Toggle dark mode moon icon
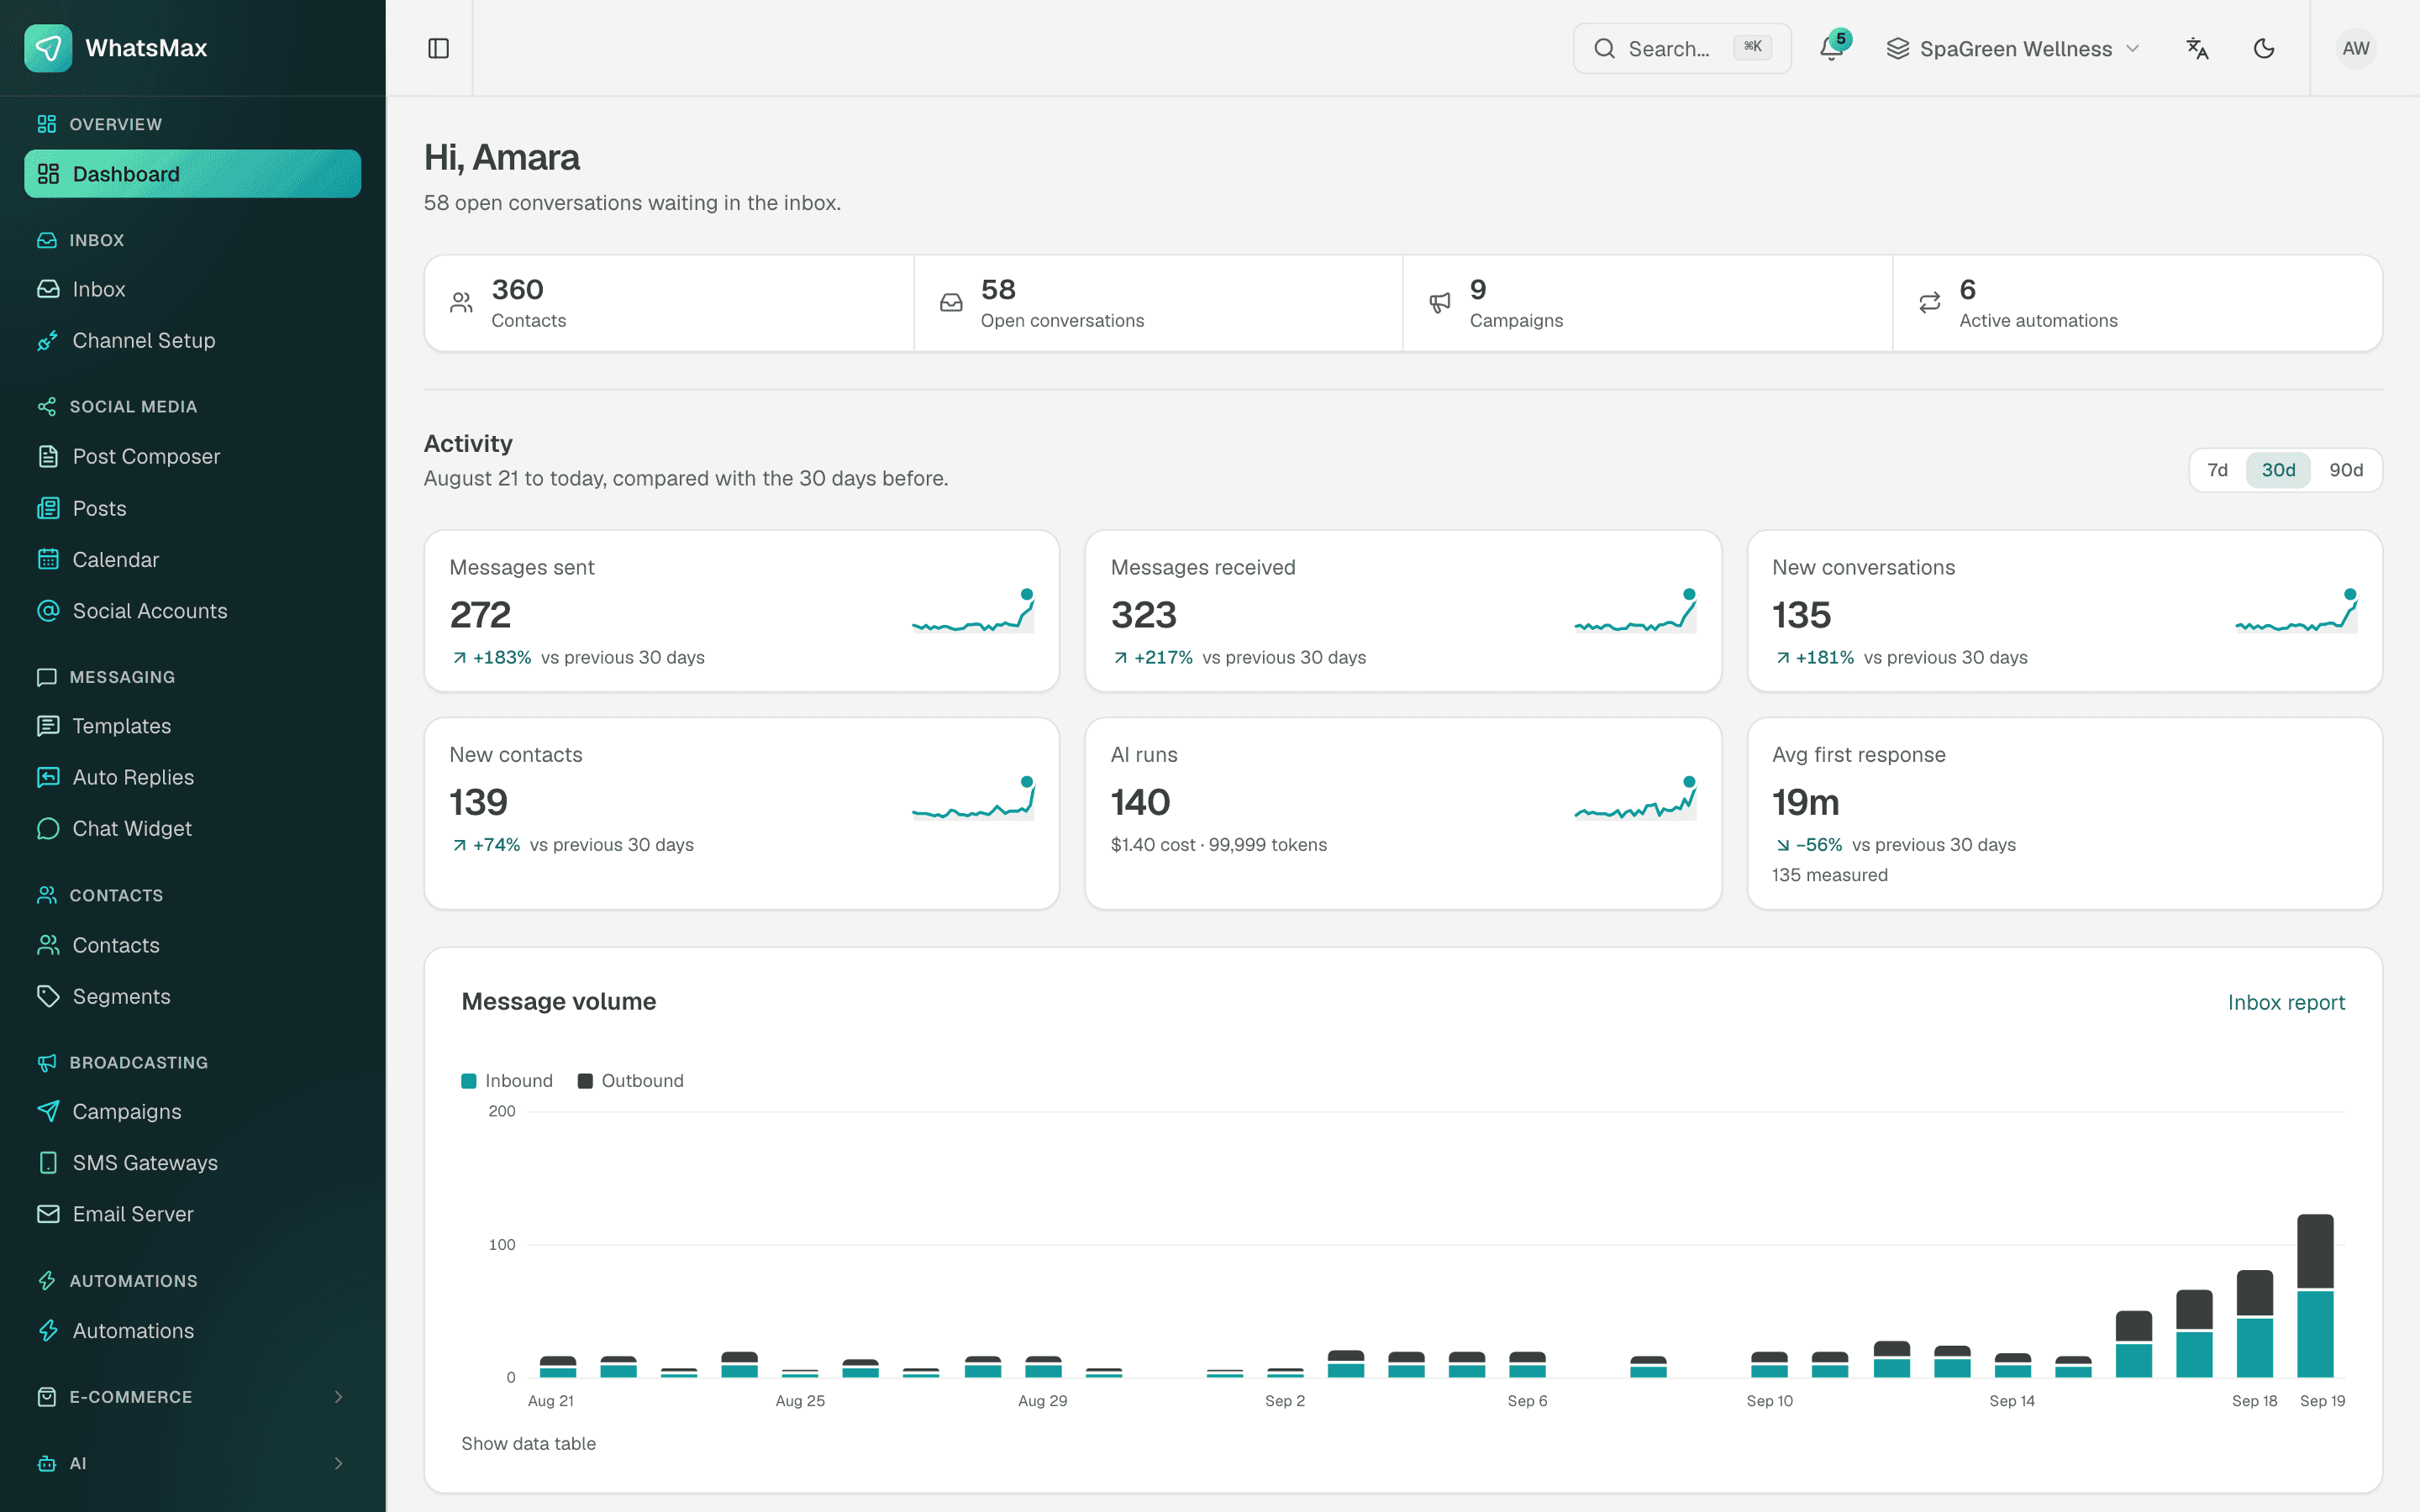The width and height of the screenshot is (2420, 1512). [2264, 48]
